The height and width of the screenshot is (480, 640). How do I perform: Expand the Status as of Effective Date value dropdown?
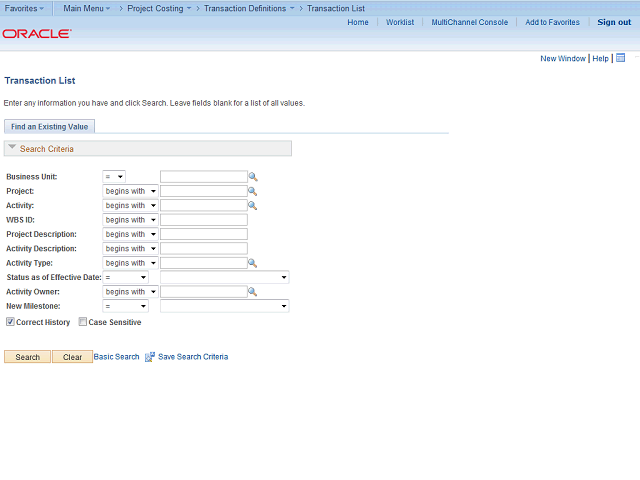(224, 277)
